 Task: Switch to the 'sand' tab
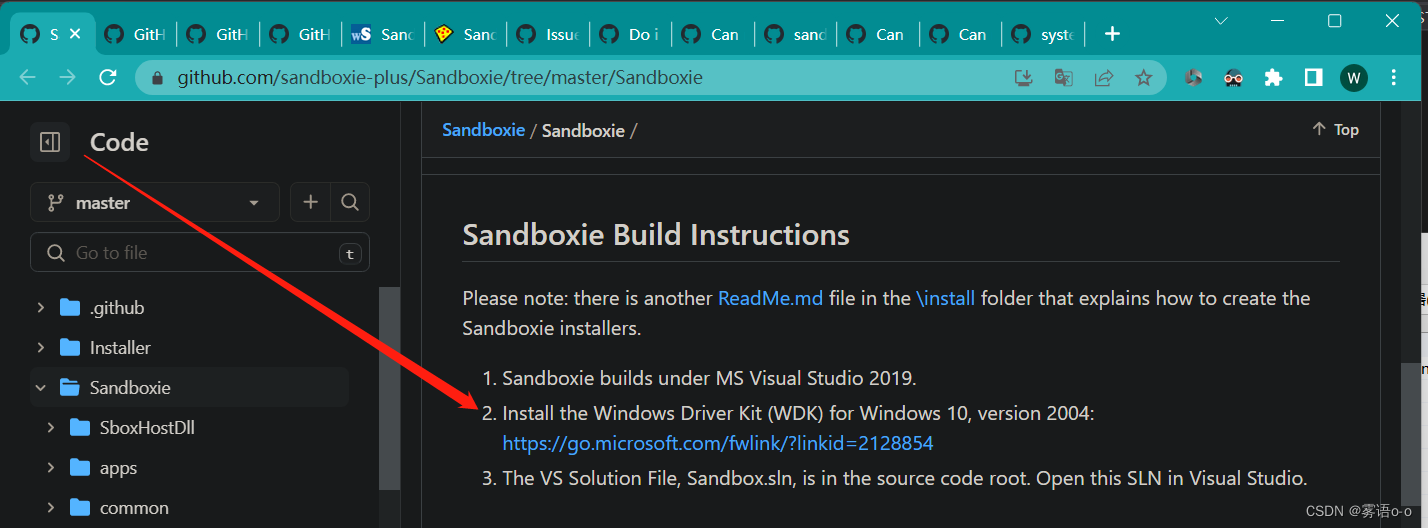pos(795,34)
